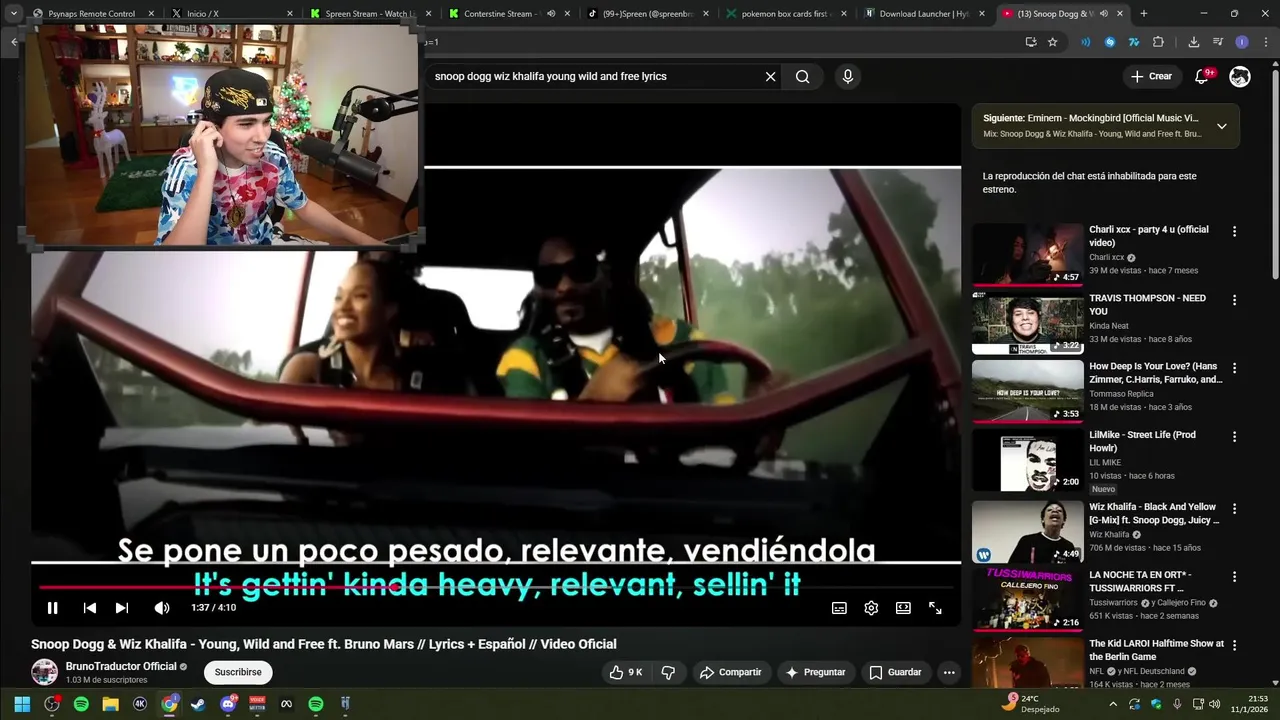The image size is (1280, 720).
Task: Toggle subtitles on the video player
Action: (839, 608)
